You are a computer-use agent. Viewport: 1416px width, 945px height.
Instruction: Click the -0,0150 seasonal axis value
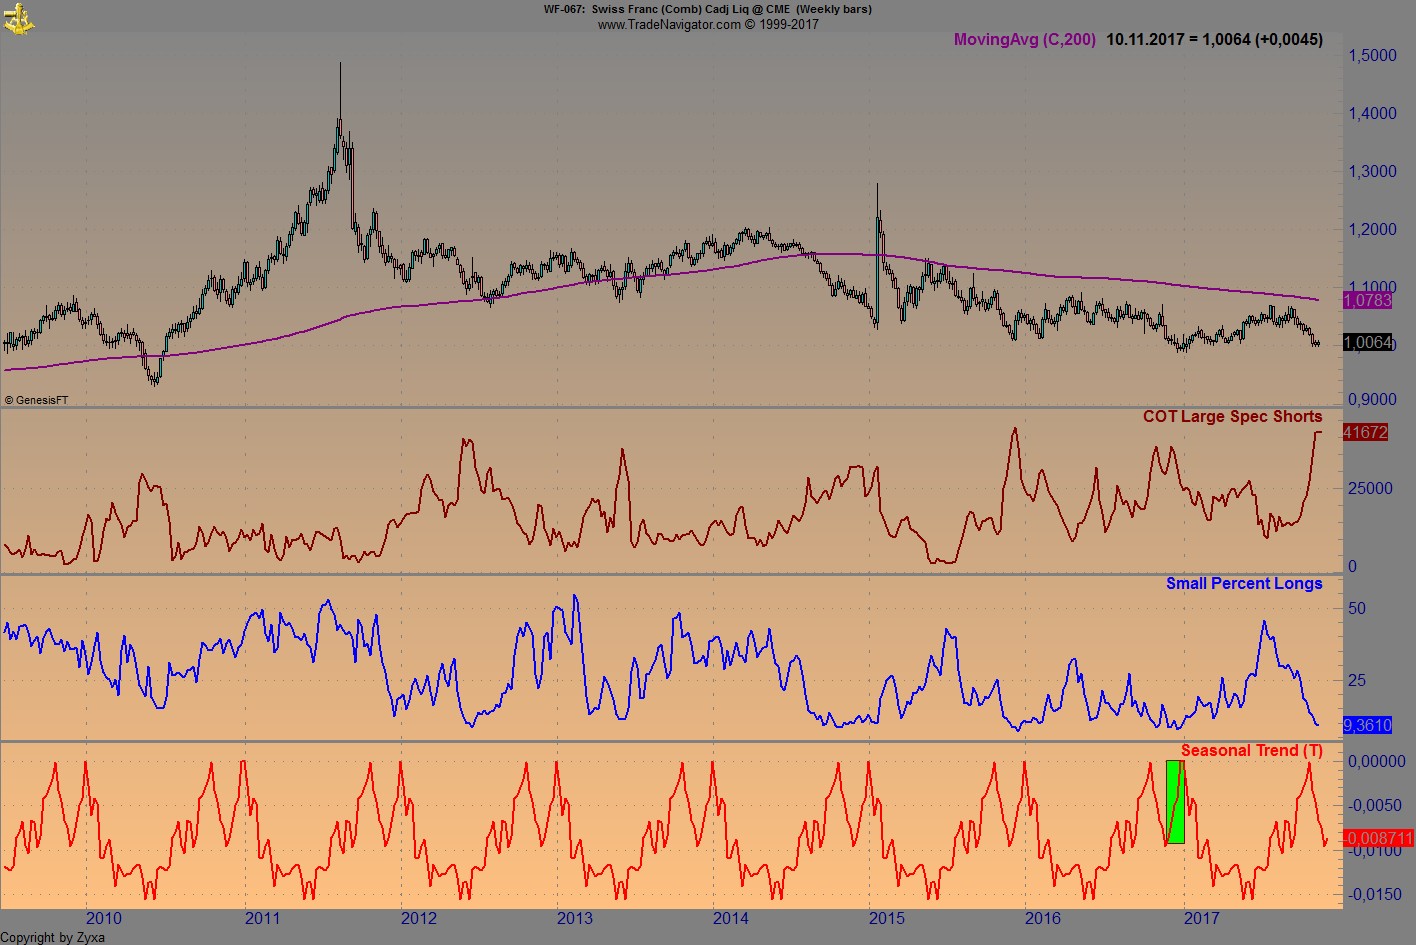[1374, 895]
